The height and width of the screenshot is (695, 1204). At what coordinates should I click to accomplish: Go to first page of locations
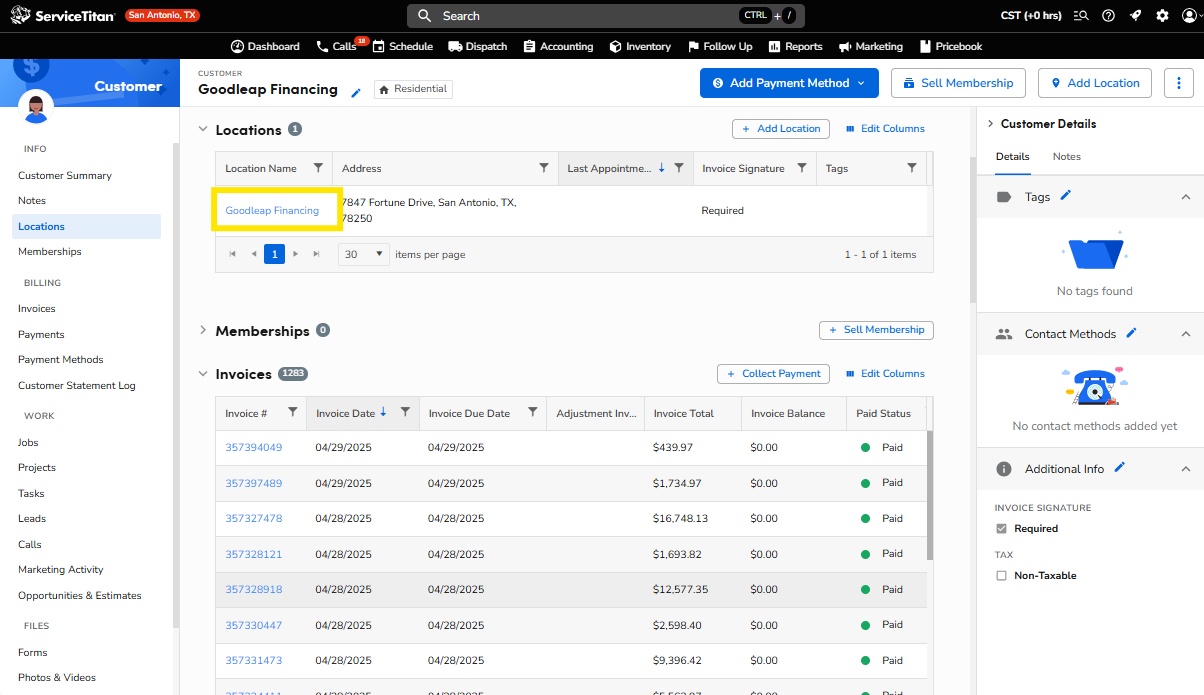click(233, 254)
